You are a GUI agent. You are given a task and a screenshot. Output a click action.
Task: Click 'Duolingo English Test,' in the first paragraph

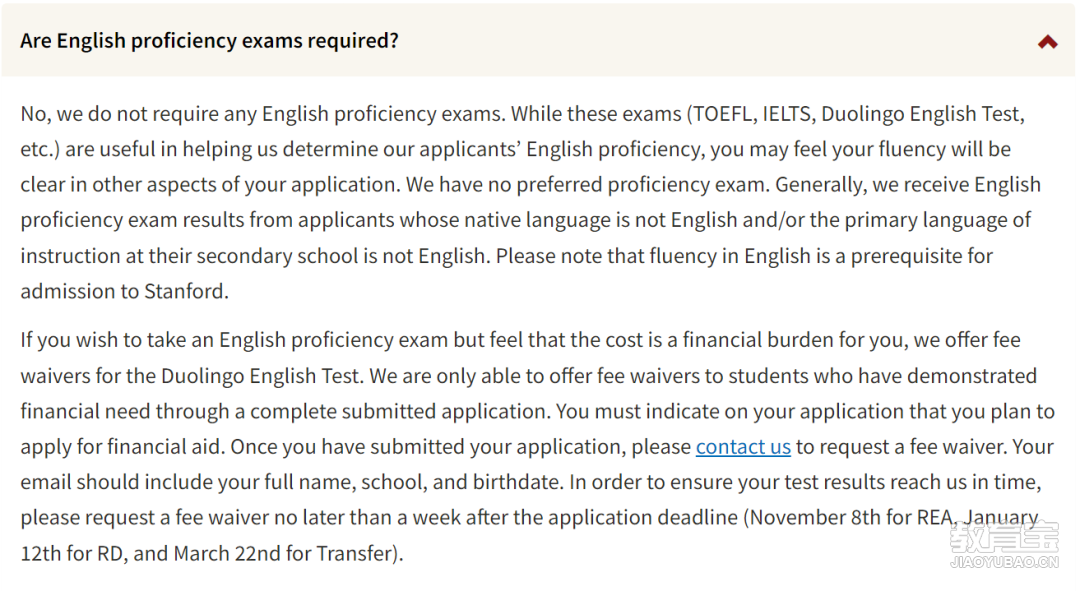pyautogui.click(x=923, y=114)
